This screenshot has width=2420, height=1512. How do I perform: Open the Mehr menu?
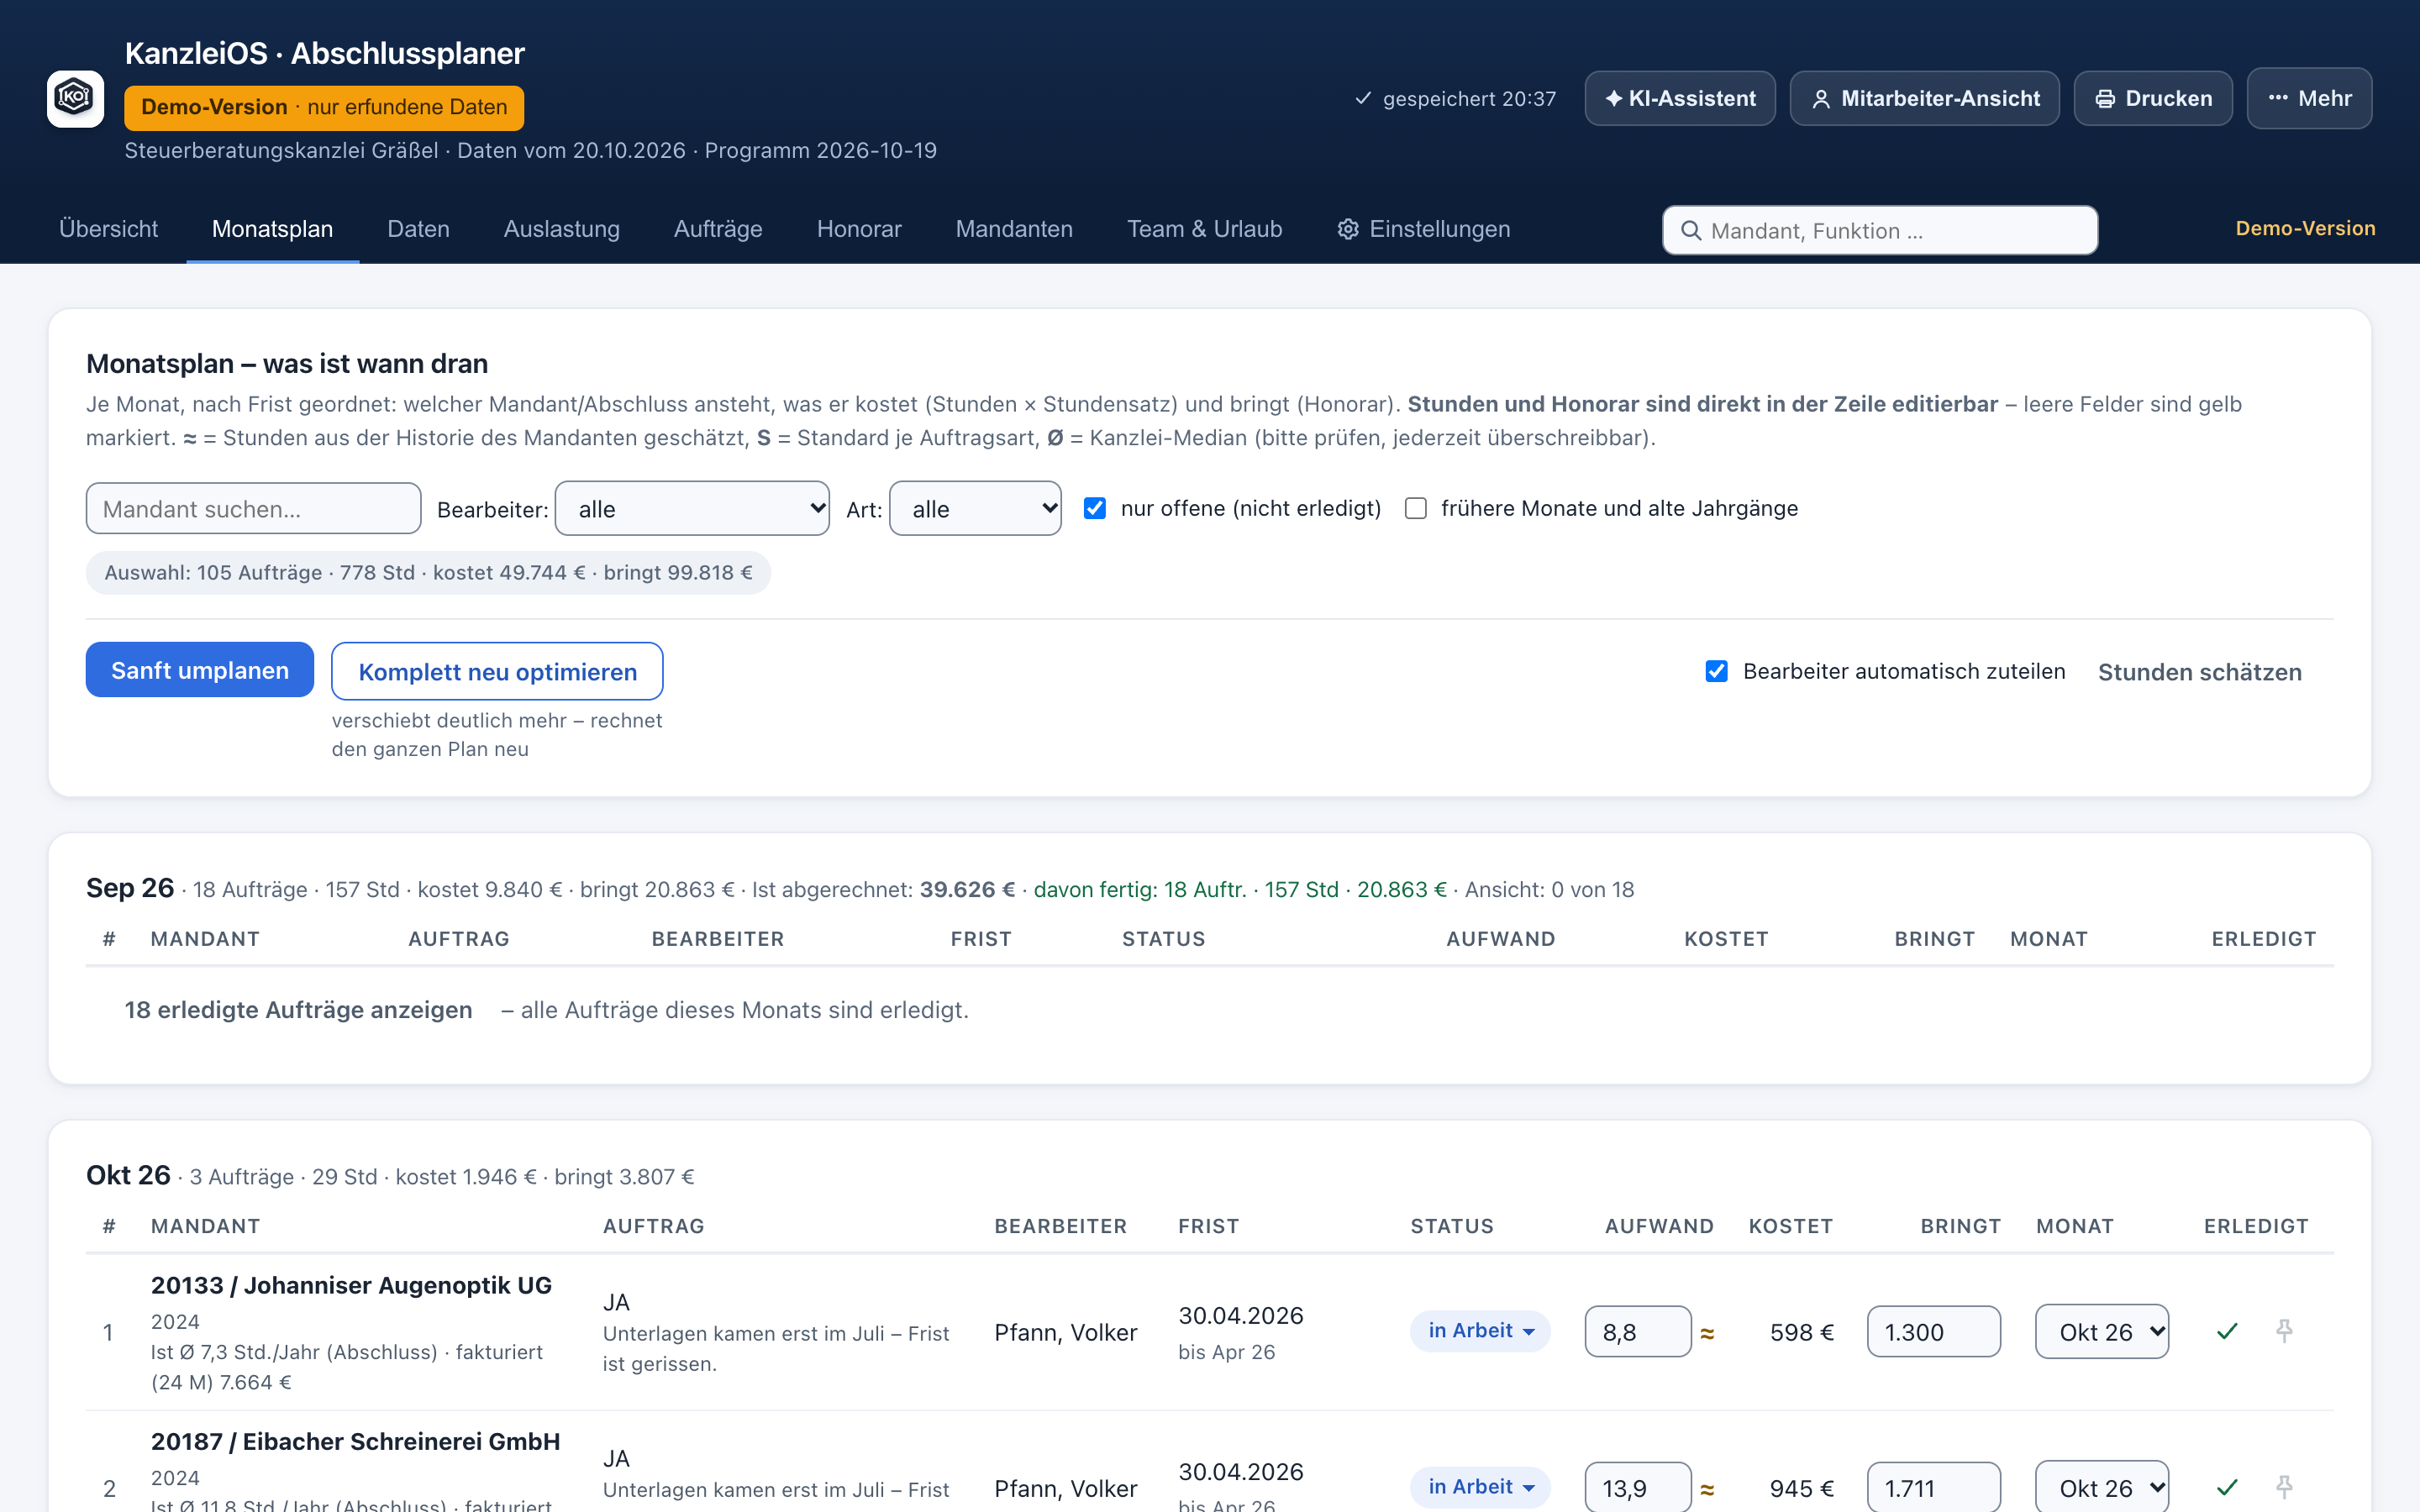pos(2309,98)
